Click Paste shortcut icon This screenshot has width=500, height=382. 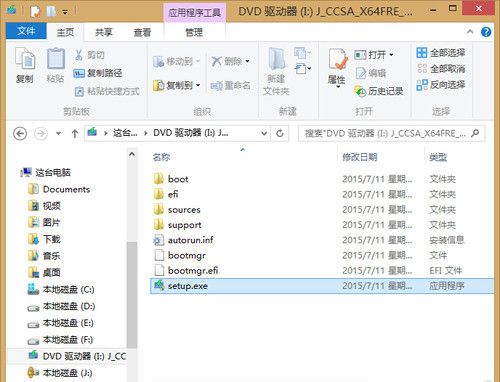pos(79,91)
